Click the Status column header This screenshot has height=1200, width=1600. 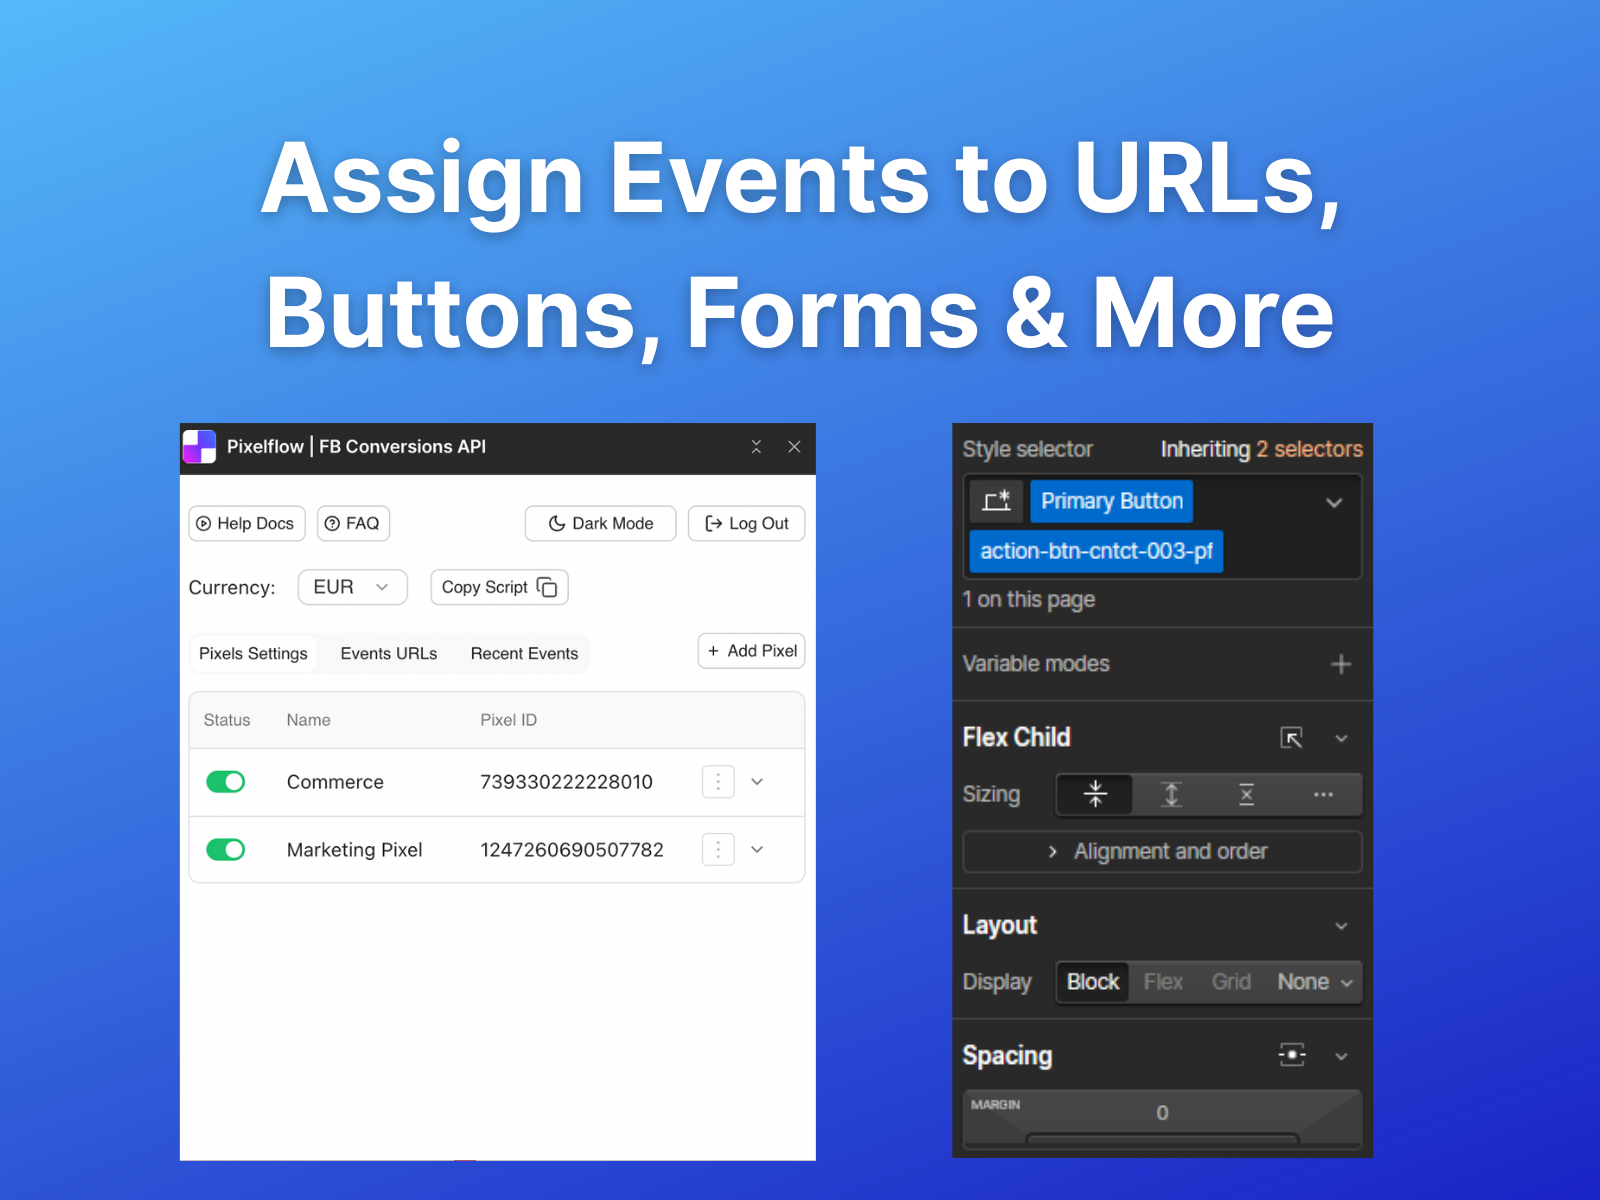click(227, 720)
